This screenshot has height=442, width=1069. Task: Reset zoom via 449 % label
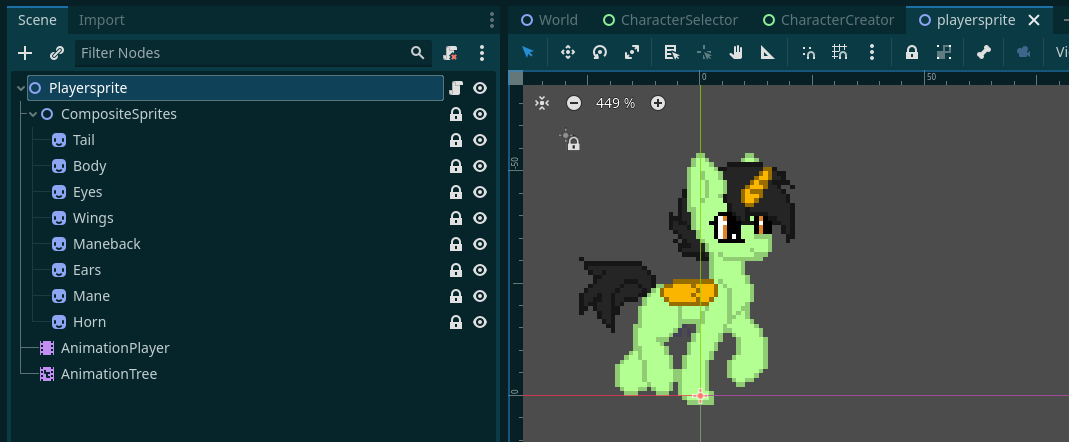pyautogui.click(x=615, y=103)
